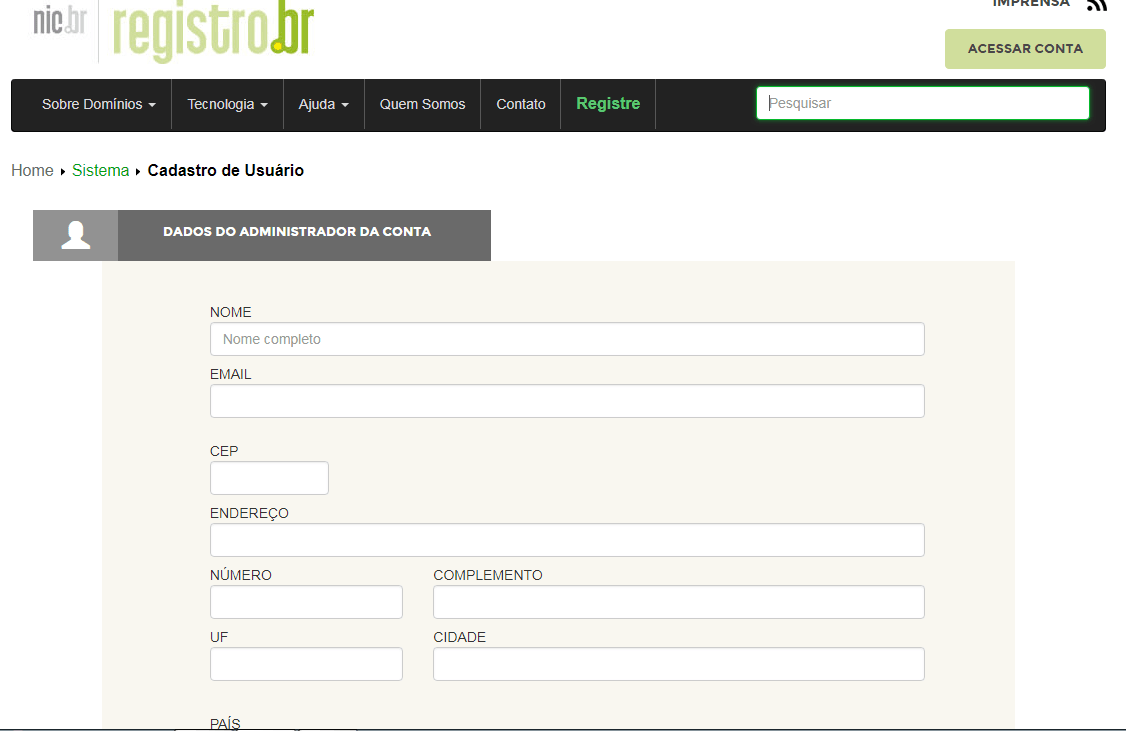The image size is (1126, 731).
Task: Click the registro.br logo
Action: pos(213,30)
